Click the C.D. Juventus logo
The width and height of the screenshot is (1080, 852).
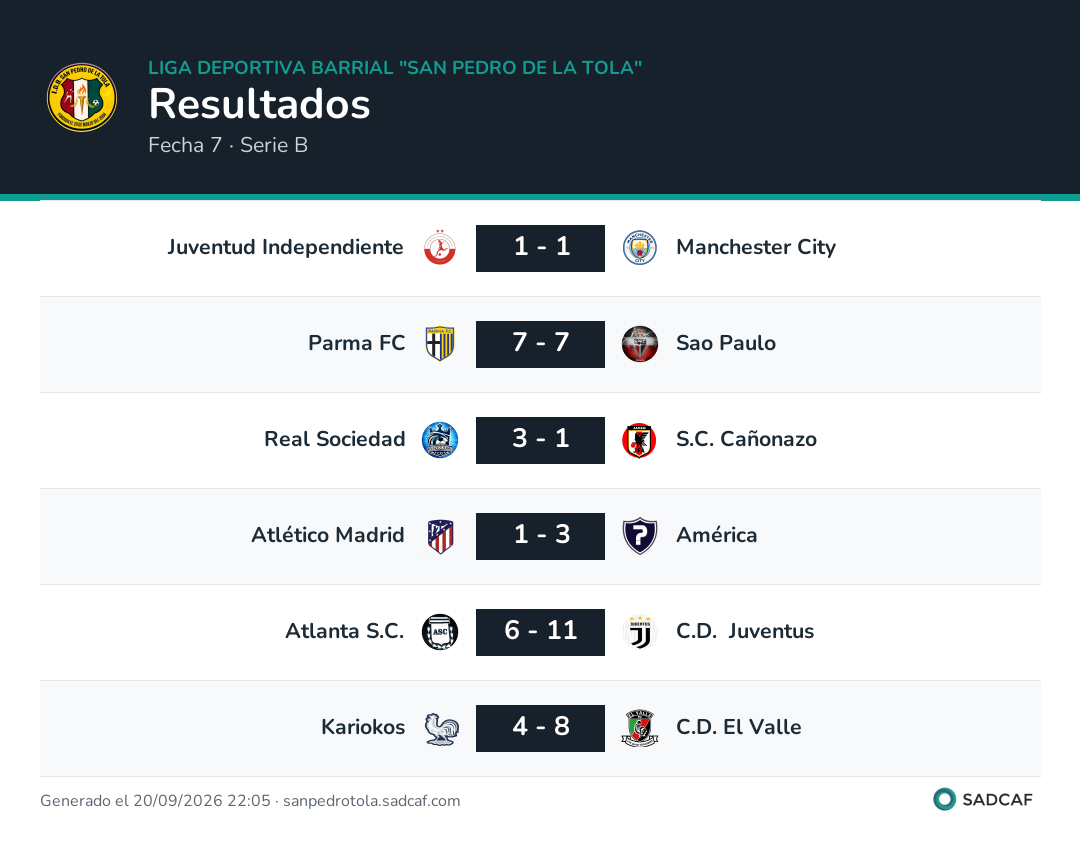click(640, 632)
